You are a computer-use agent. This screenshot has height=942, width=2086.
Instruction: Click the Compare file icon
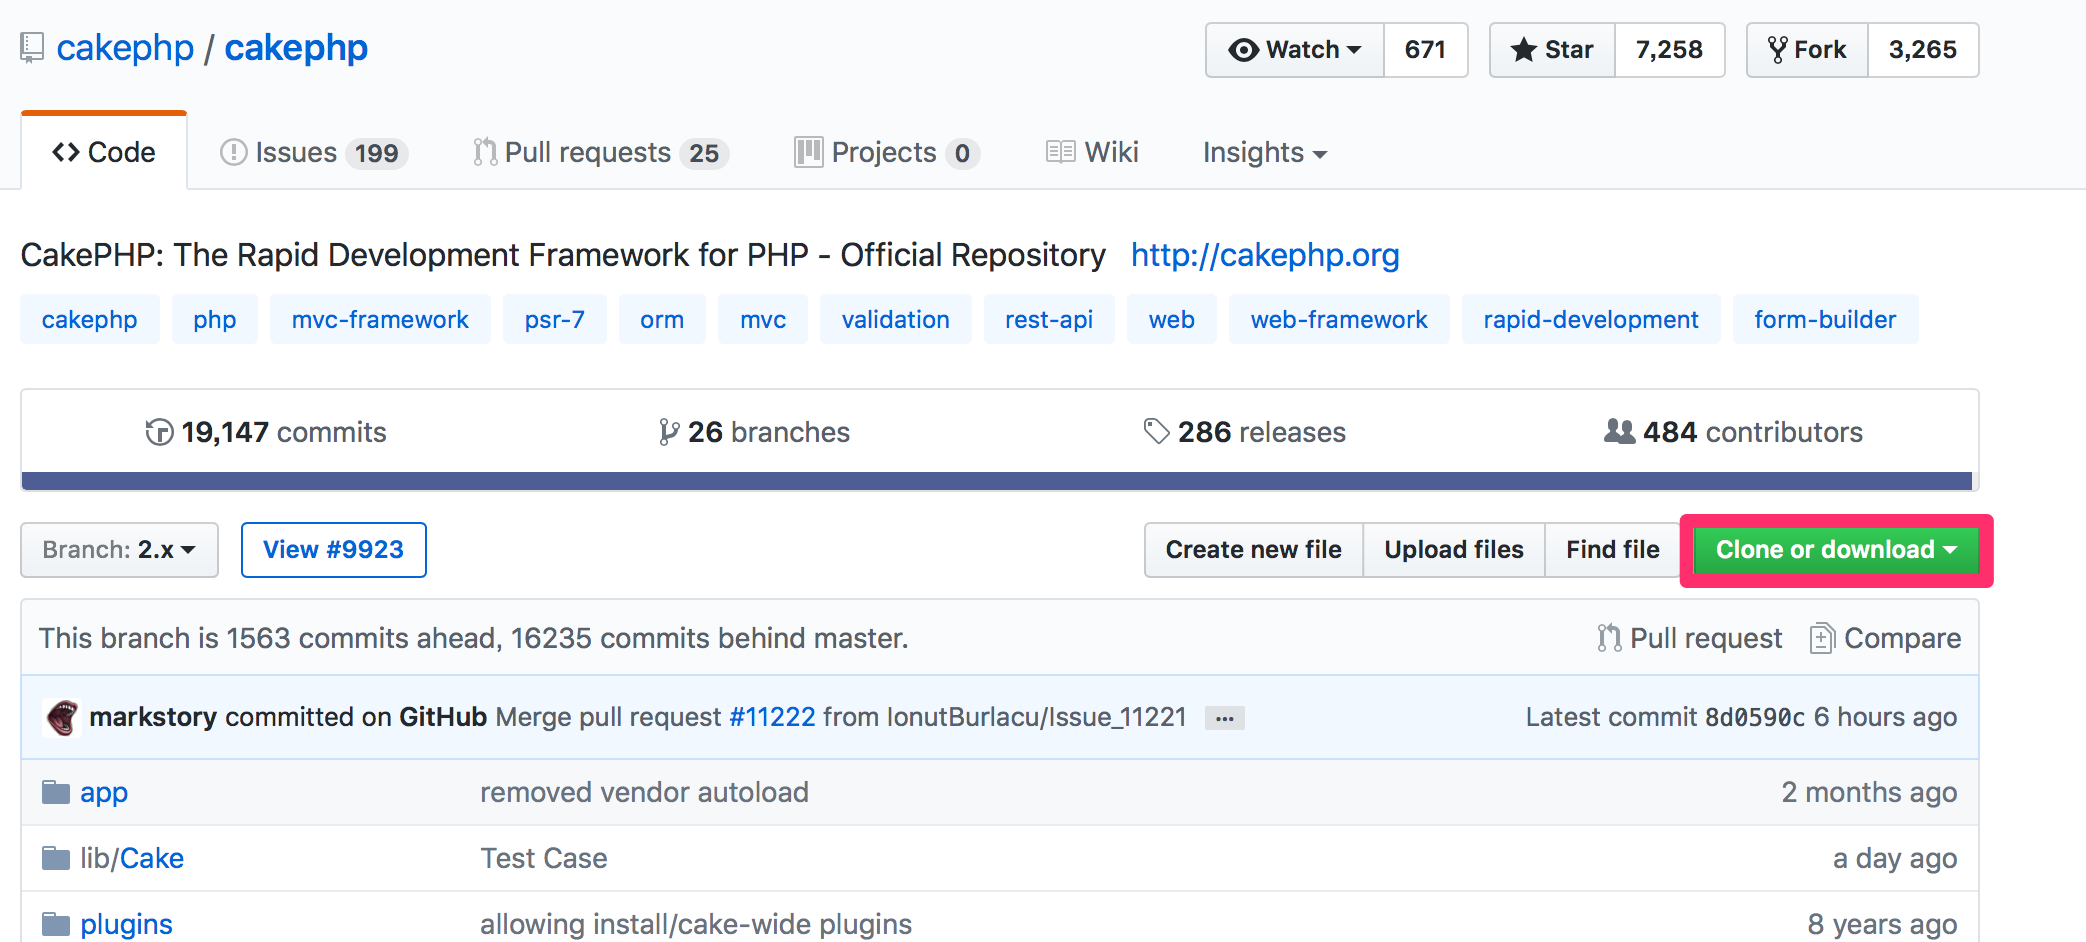[1822, 638]
